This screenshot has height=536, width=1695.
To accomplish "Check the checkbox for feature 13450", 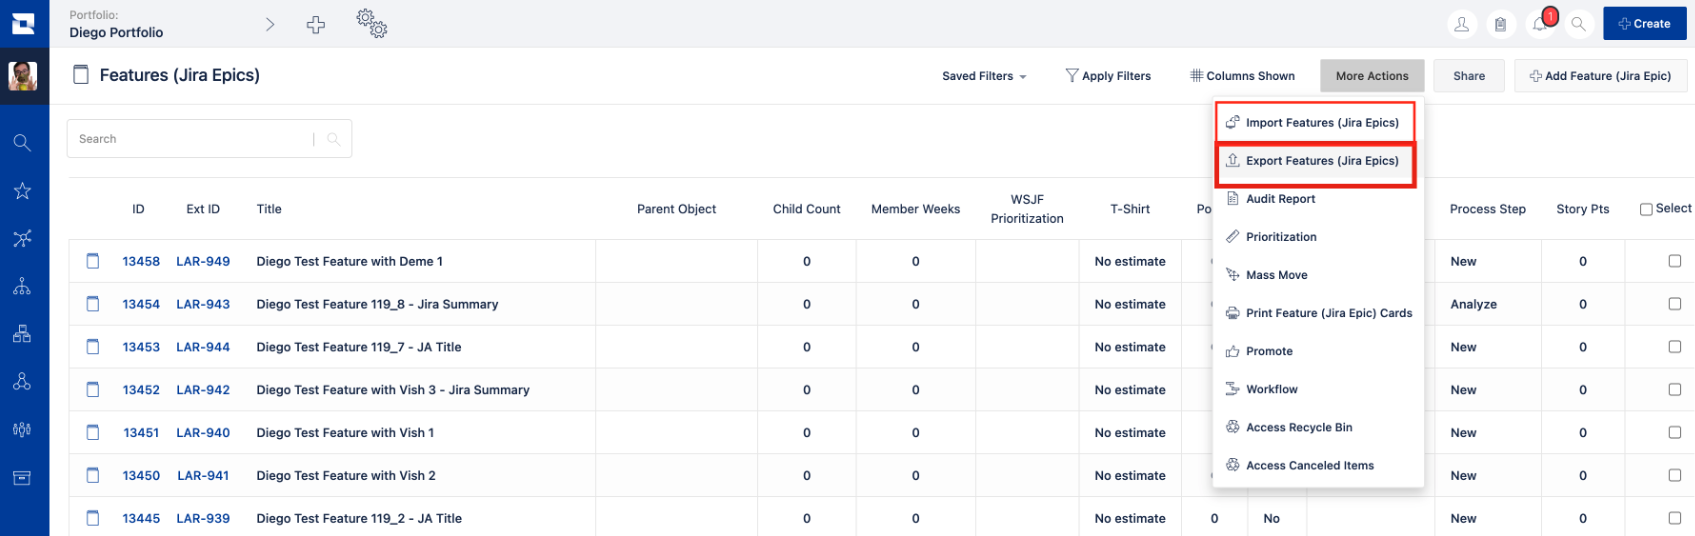I will pyautogui.click(x=1675, y=476).
